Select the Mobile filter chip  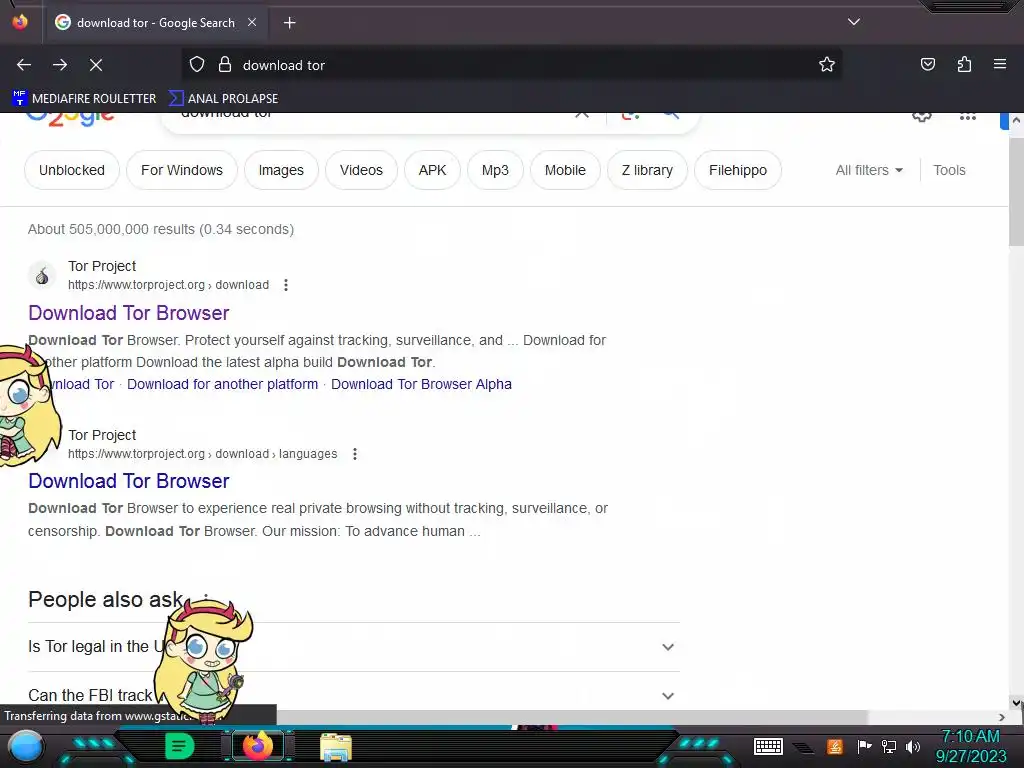(x=565, y=170)
